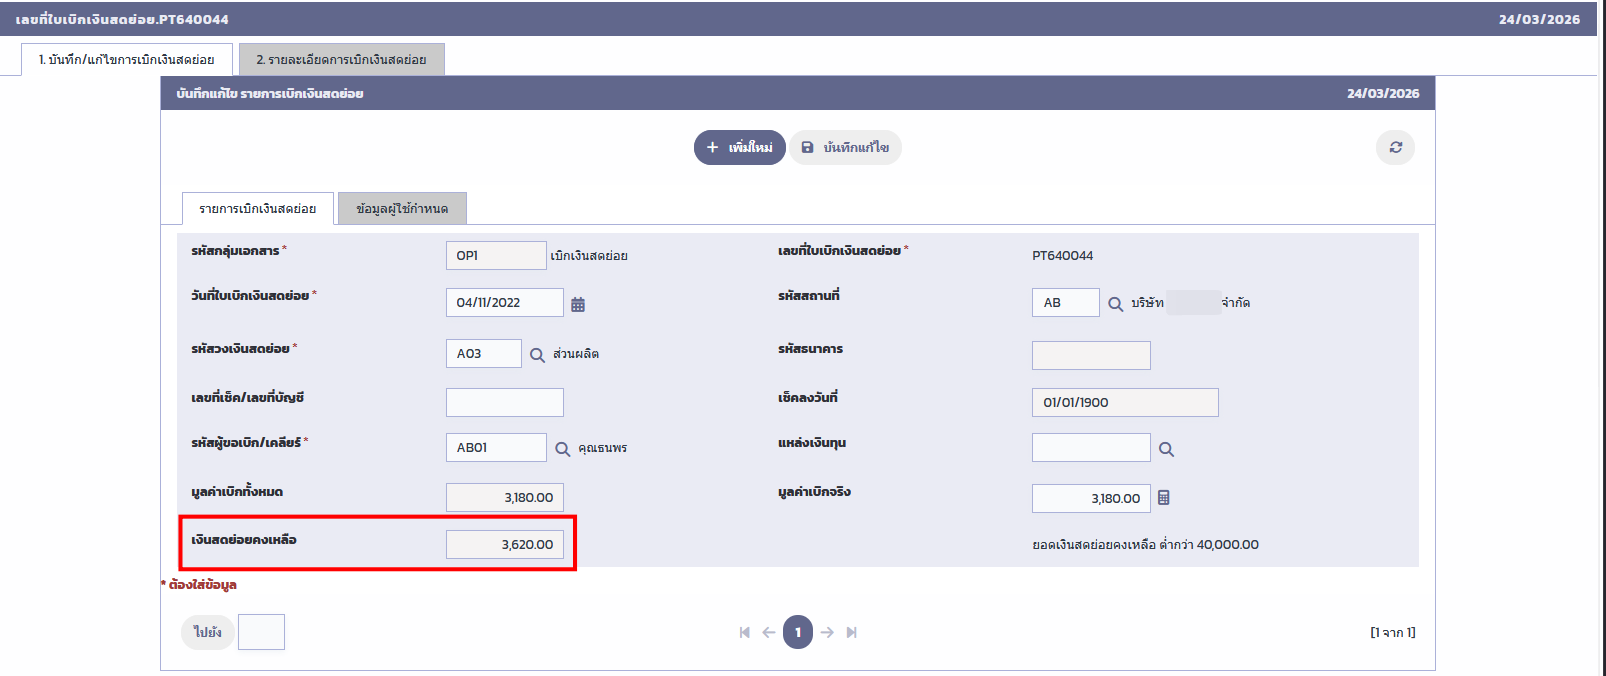Click the เพิ่มใหม่ add new button

[x=739, y=147]
